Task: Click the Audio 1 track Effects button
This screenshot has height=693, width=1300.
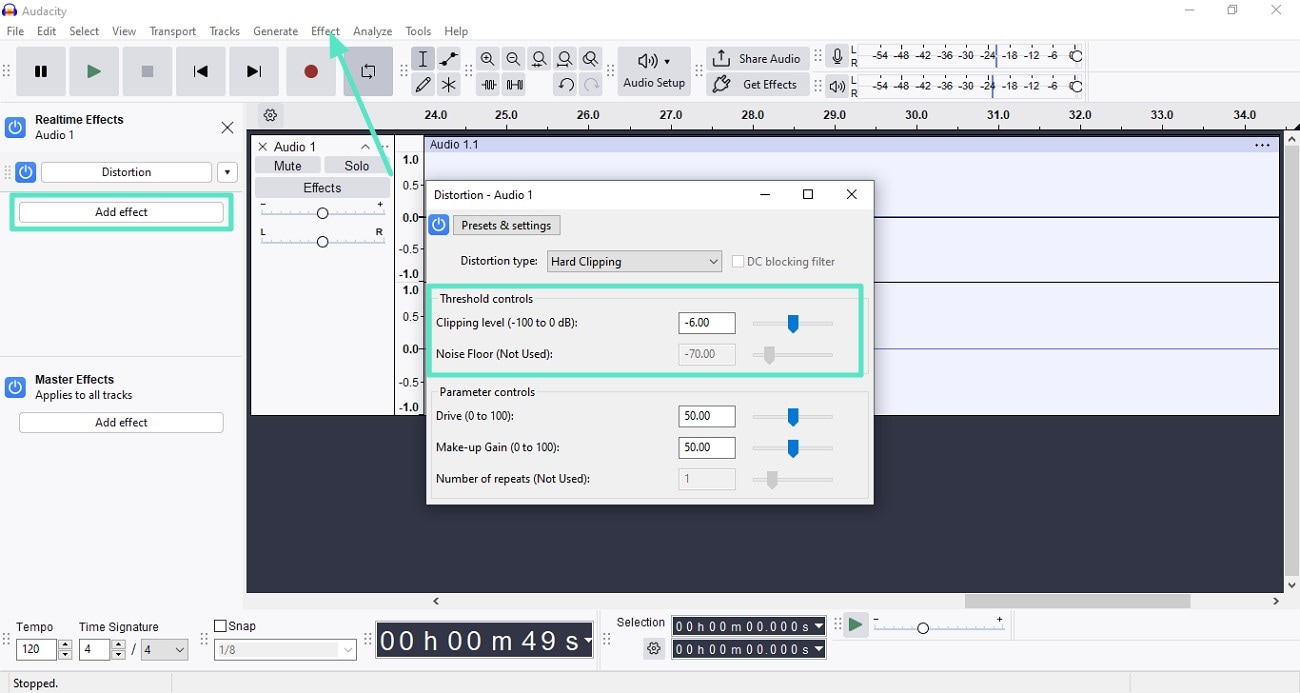Action: tap(322, 188)
